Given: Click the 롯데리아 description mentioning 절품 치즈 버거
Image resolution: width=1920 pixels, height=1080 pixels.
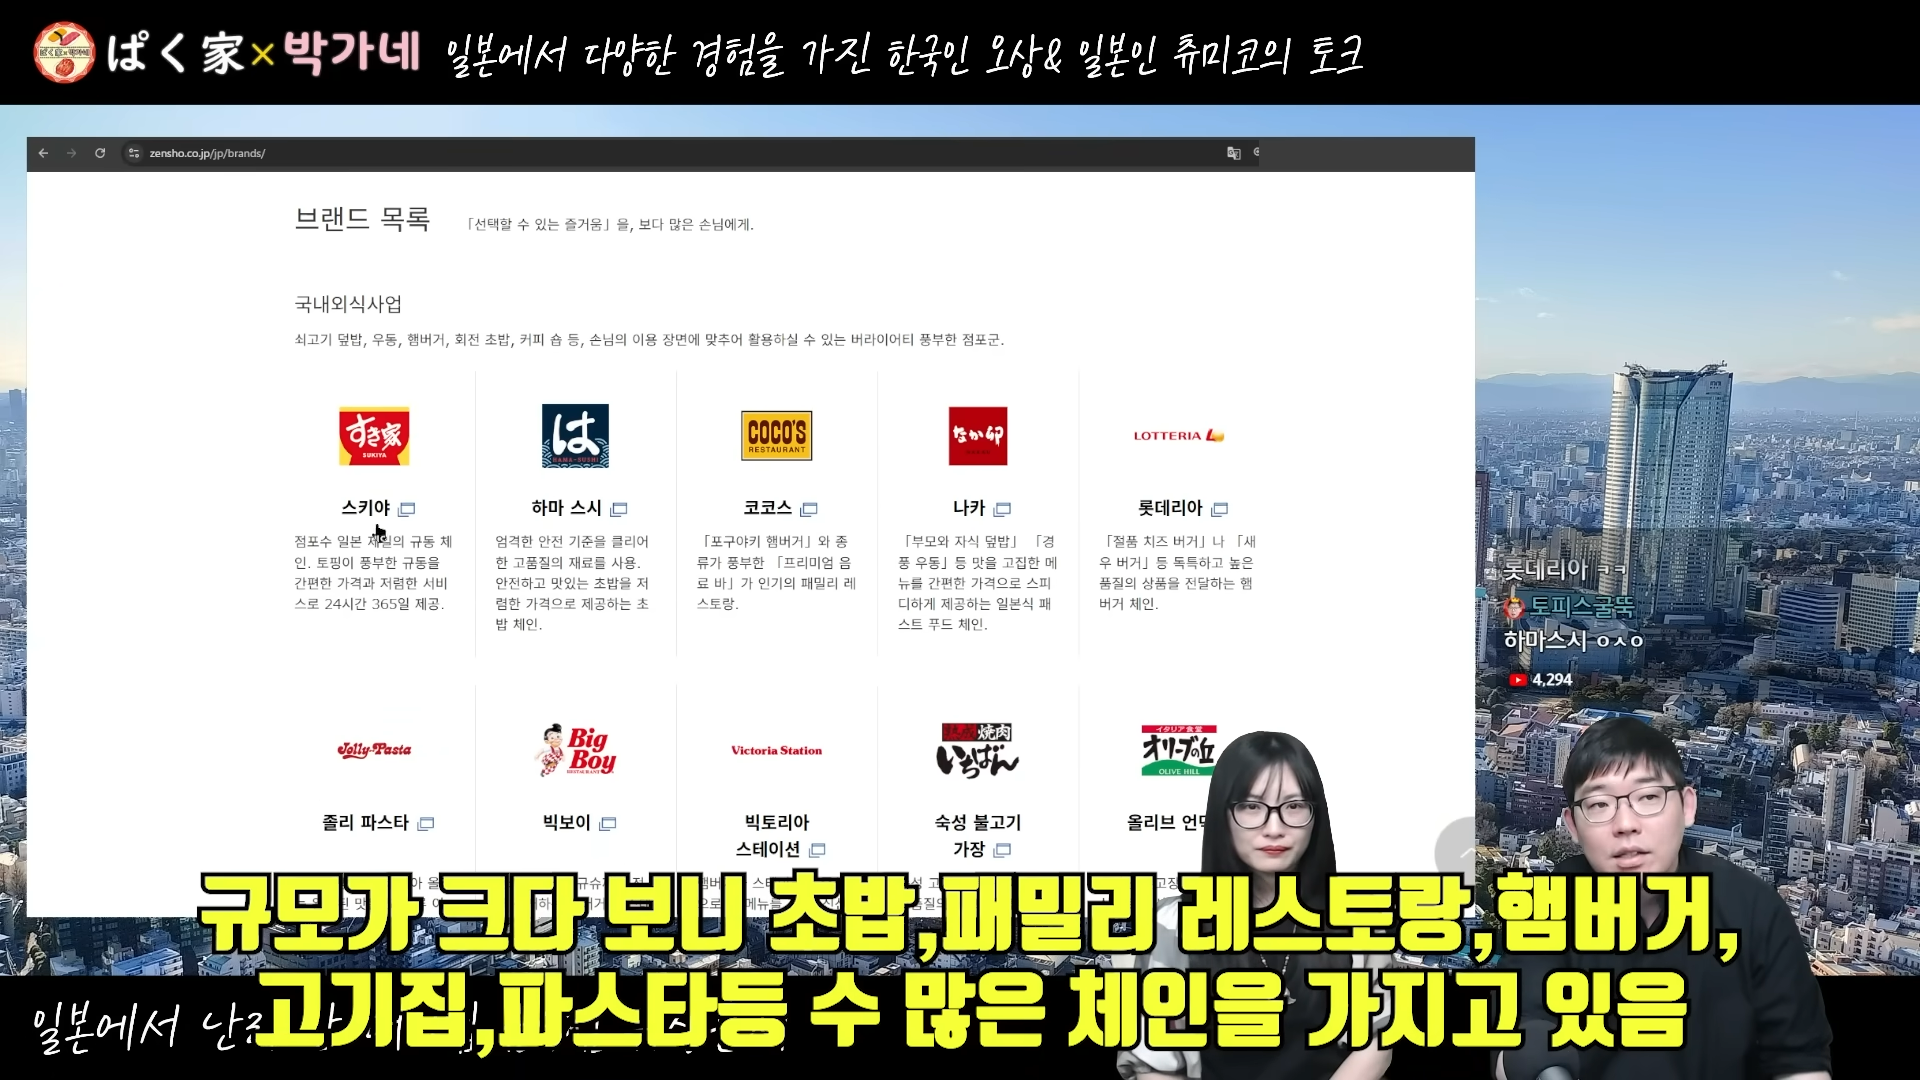Looking at the screenshot, I should (x=1178, y=573).
